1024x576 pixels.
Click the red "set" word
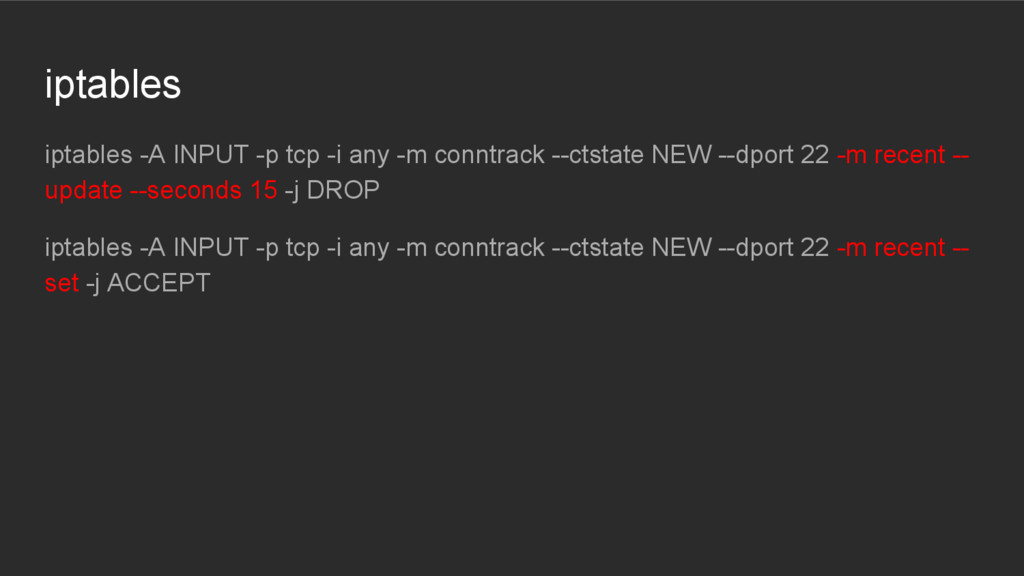(x=61, y=283)
